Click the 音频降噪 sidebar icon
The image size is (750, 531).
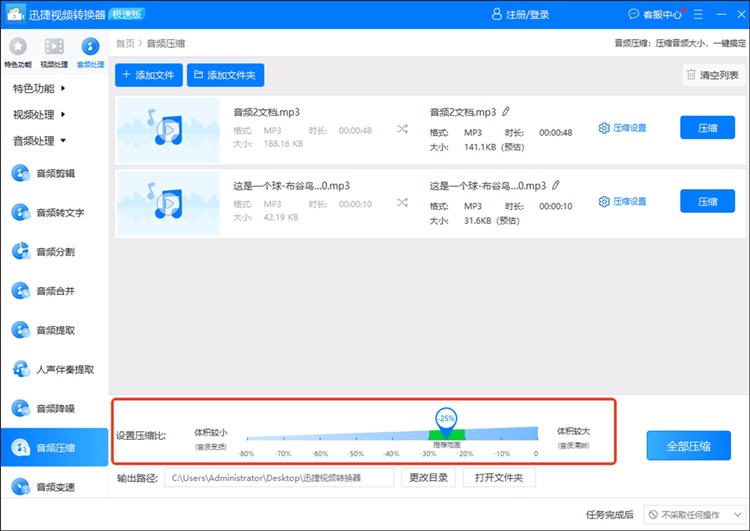(21, 409)
